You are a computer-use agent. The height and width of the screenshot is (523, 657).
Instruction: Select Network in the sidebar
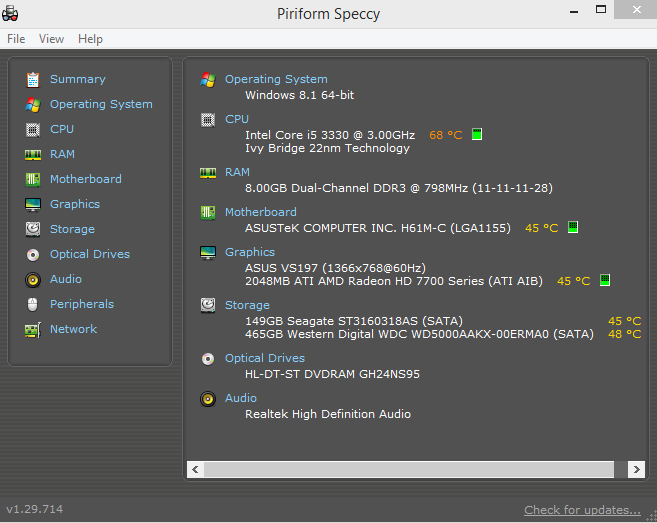73,329
